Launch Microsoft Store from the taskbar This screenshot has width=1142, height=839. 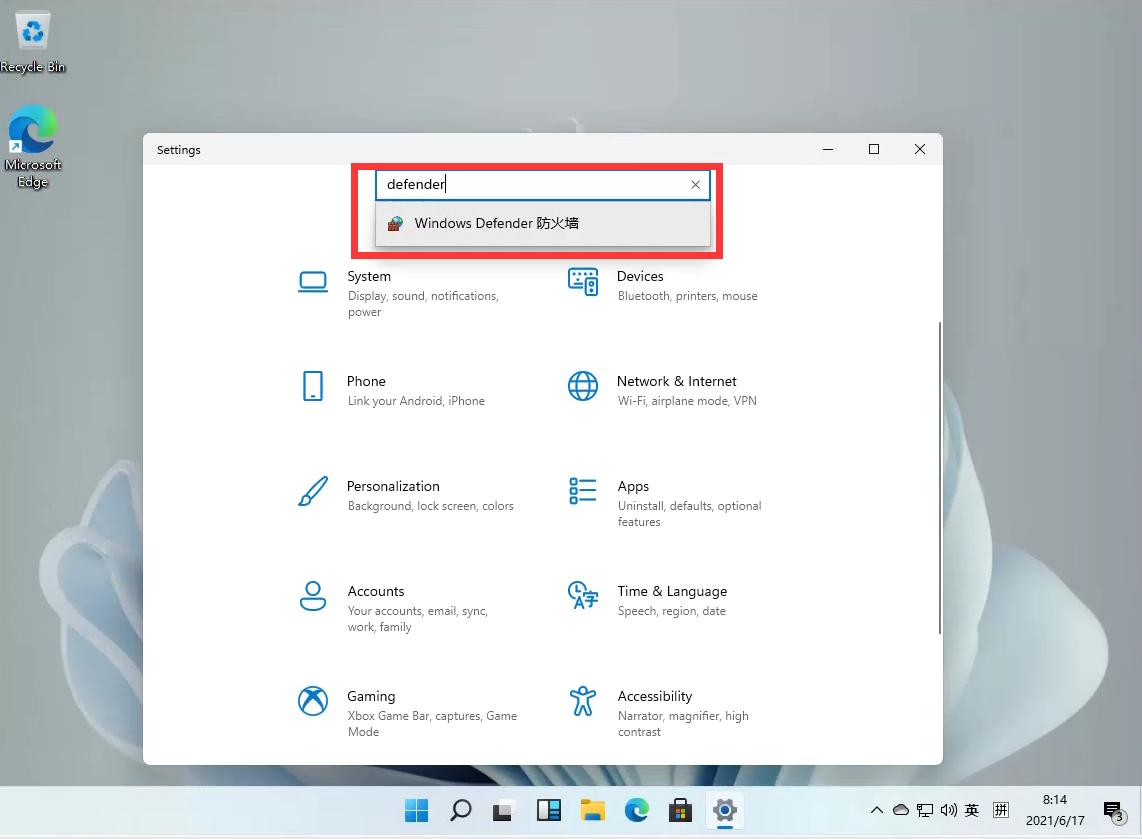(x=680, y=810)
